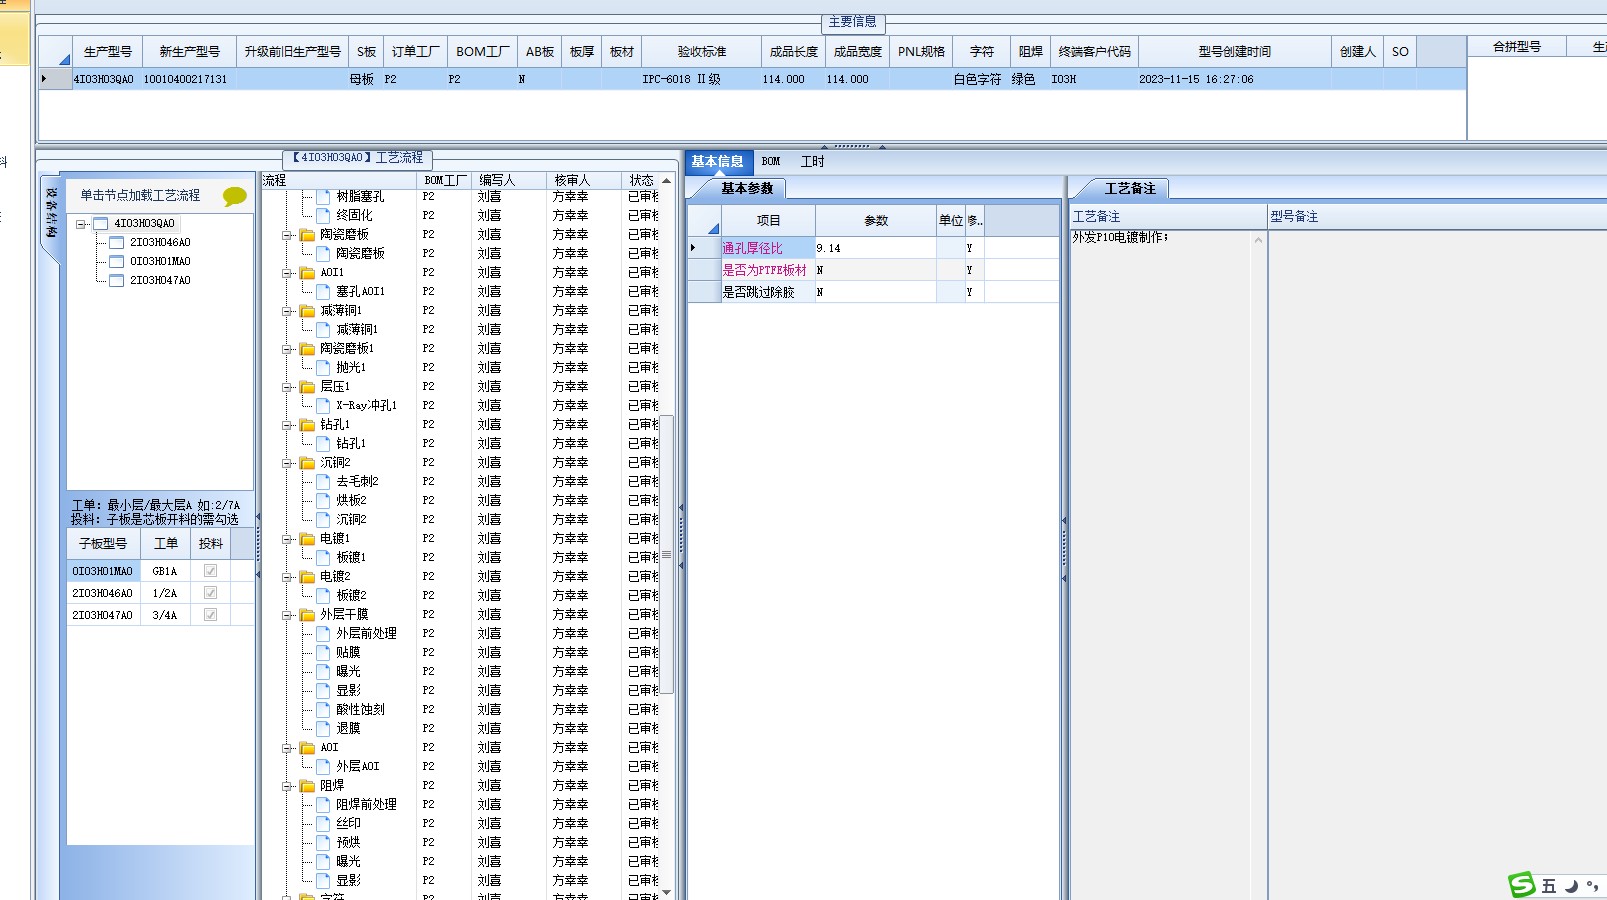The width and height of the screenshot is (1607, 900).
Task: Click the document icon of 外层AOI step
Action: pos(324,767)
